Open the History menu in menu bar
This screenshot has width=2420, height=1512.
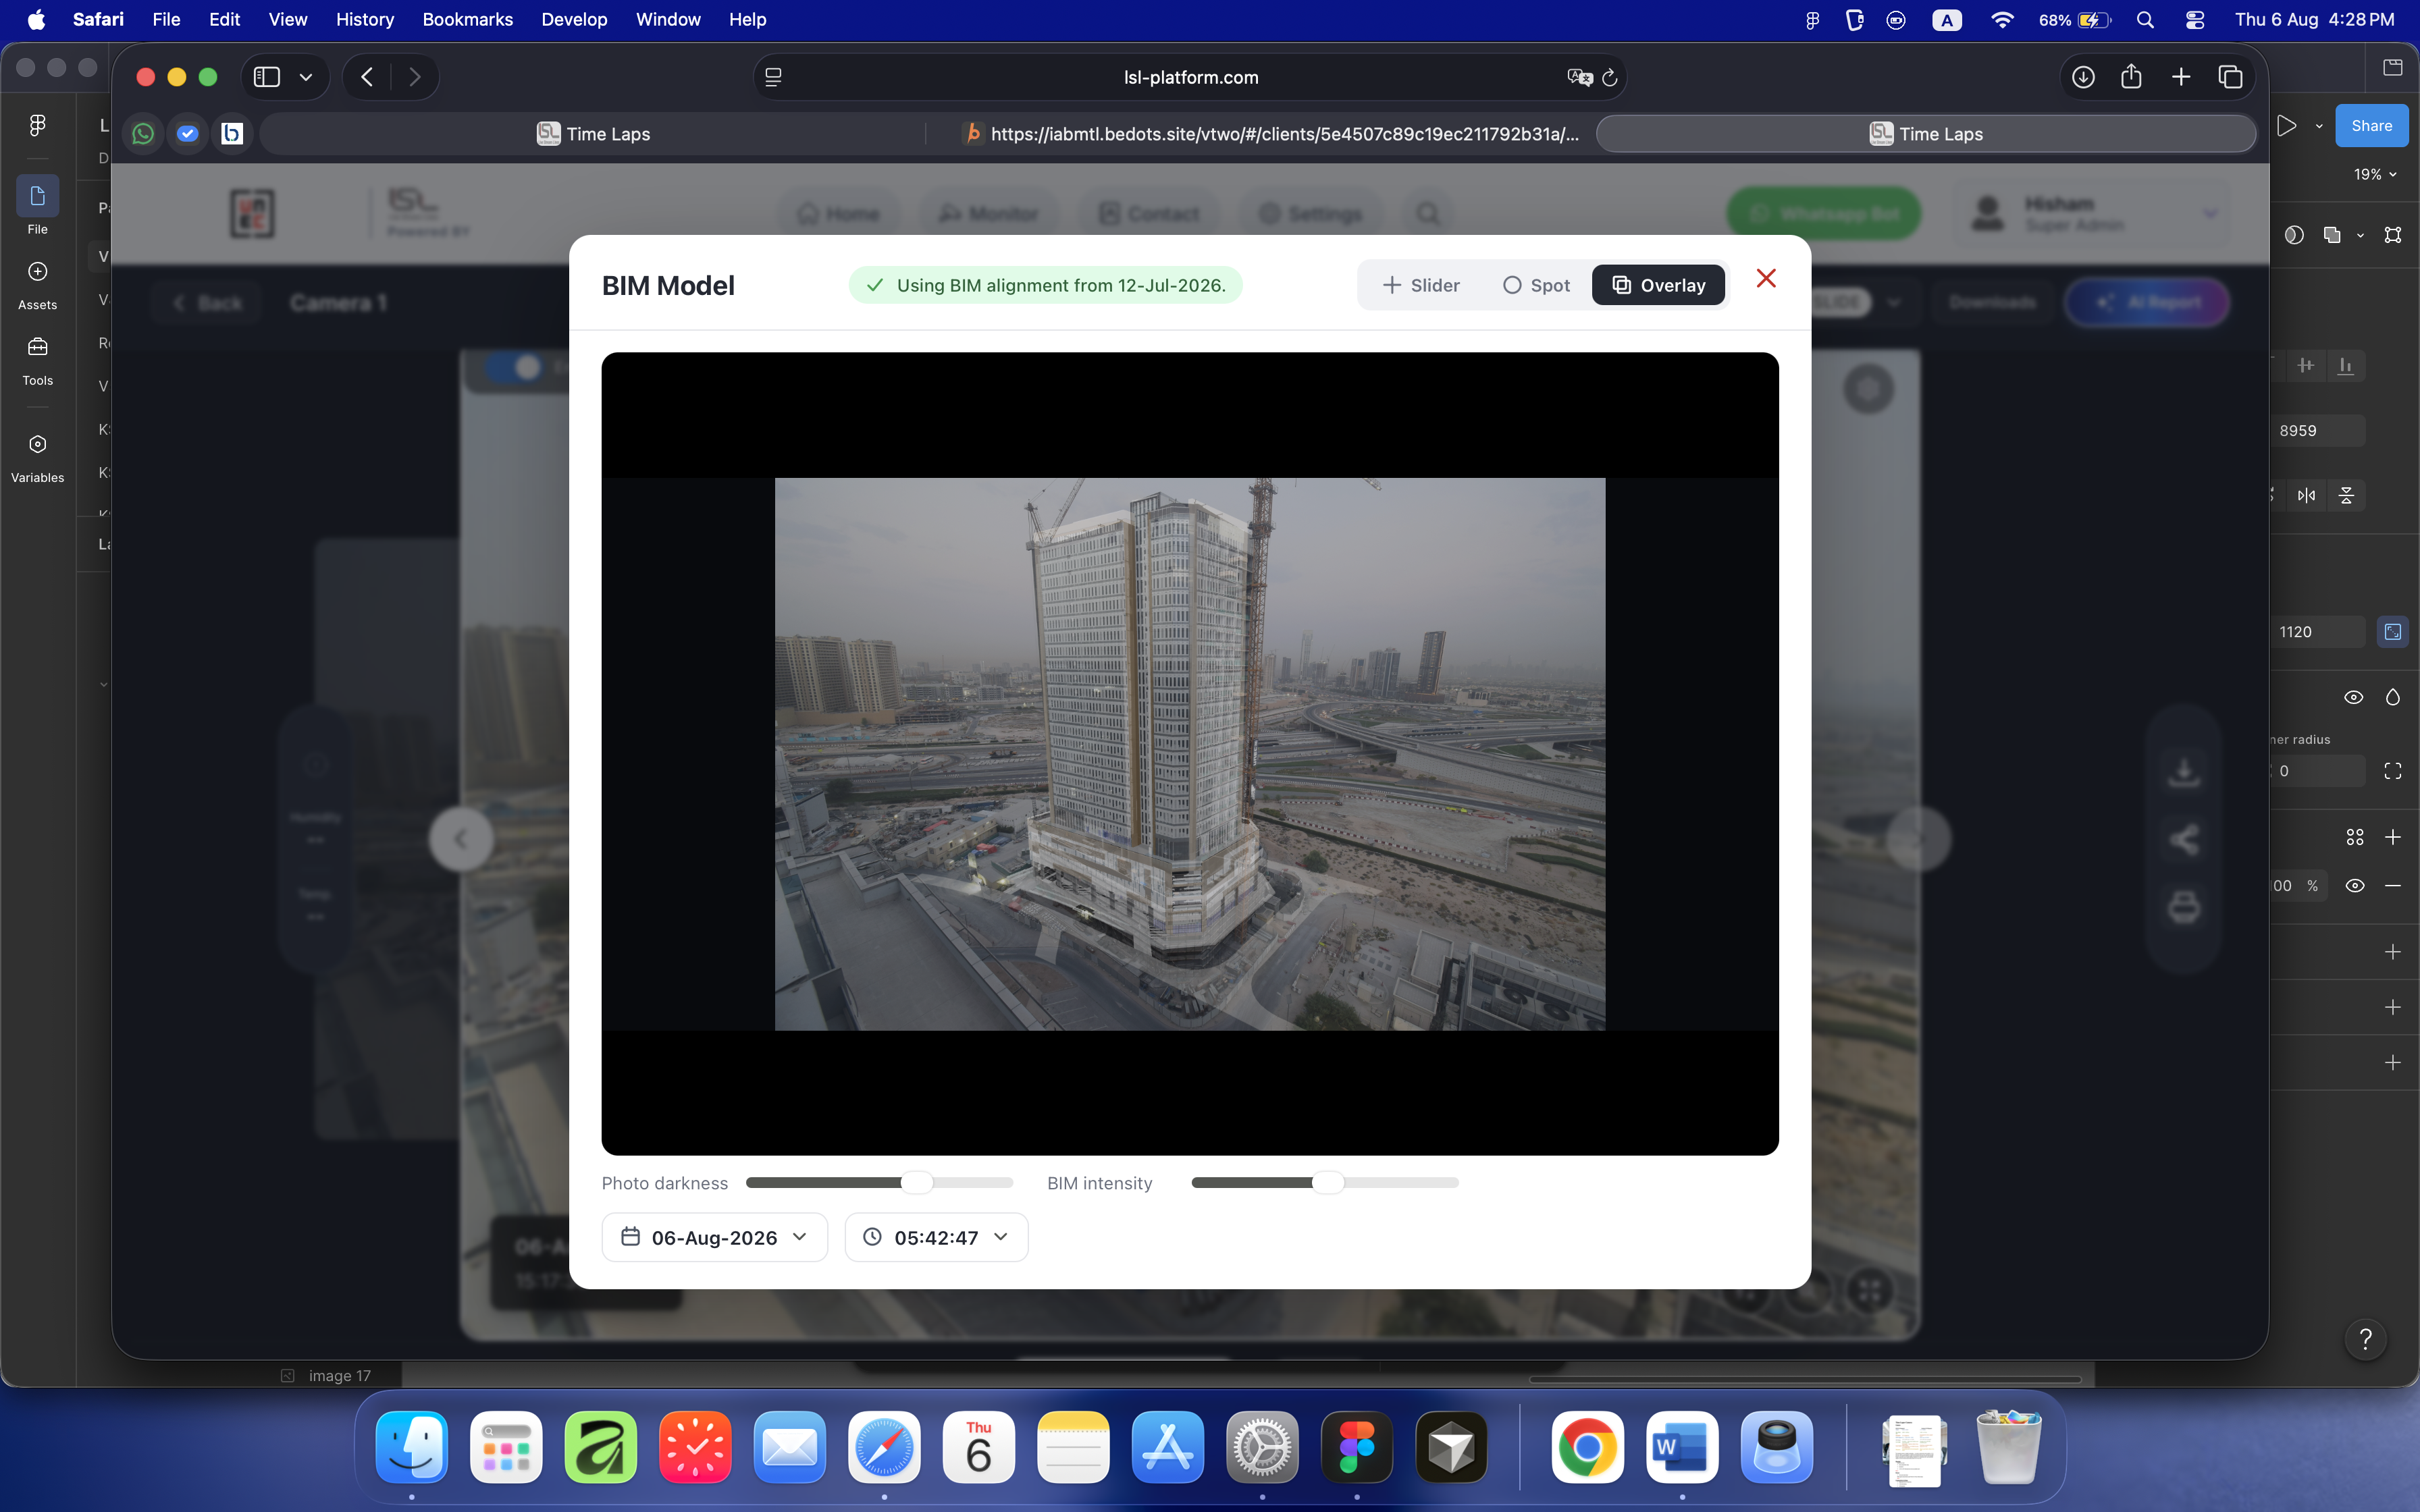point(364,19)
